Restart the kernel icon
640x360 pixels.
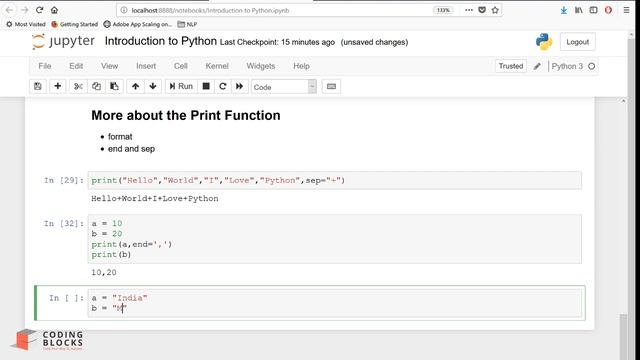[x=223, y=87]
